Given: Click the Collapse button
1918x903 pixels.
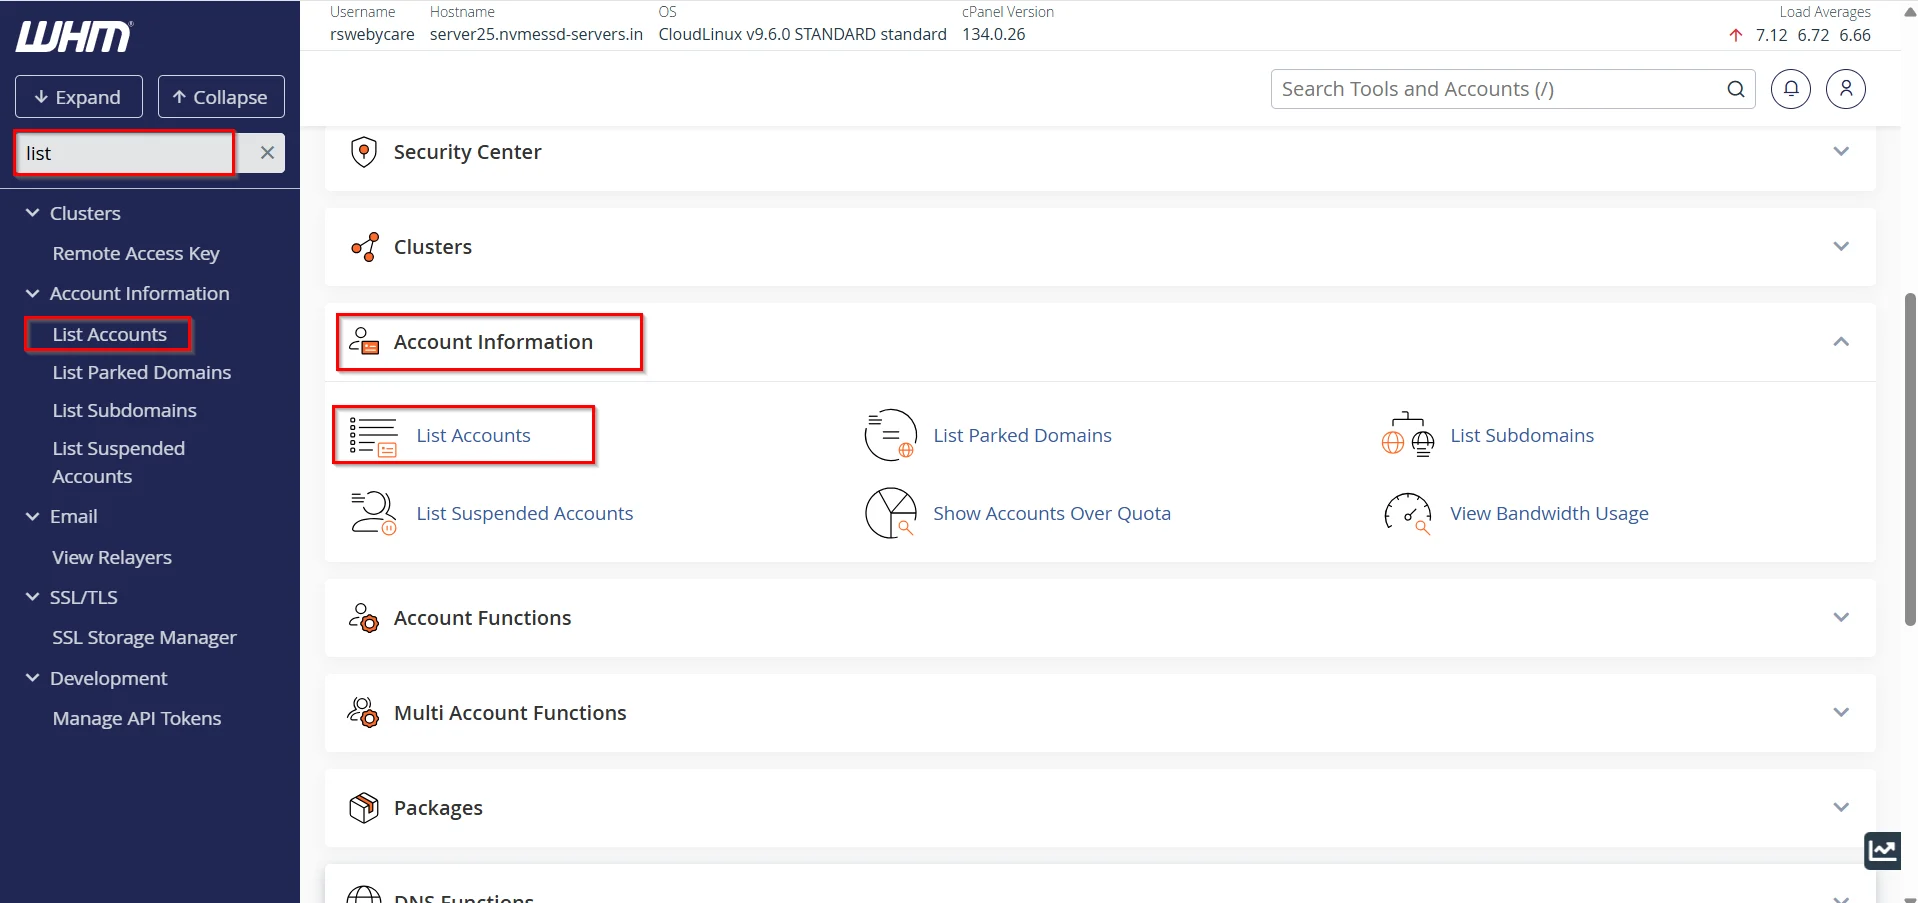Looking at the screenshot, I should pos(221,97).
